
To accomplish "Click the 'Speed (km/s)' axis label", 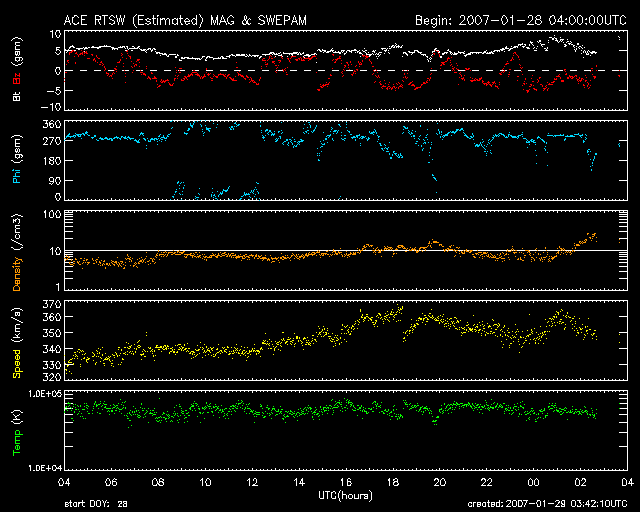I will click(x=17, y=343).
